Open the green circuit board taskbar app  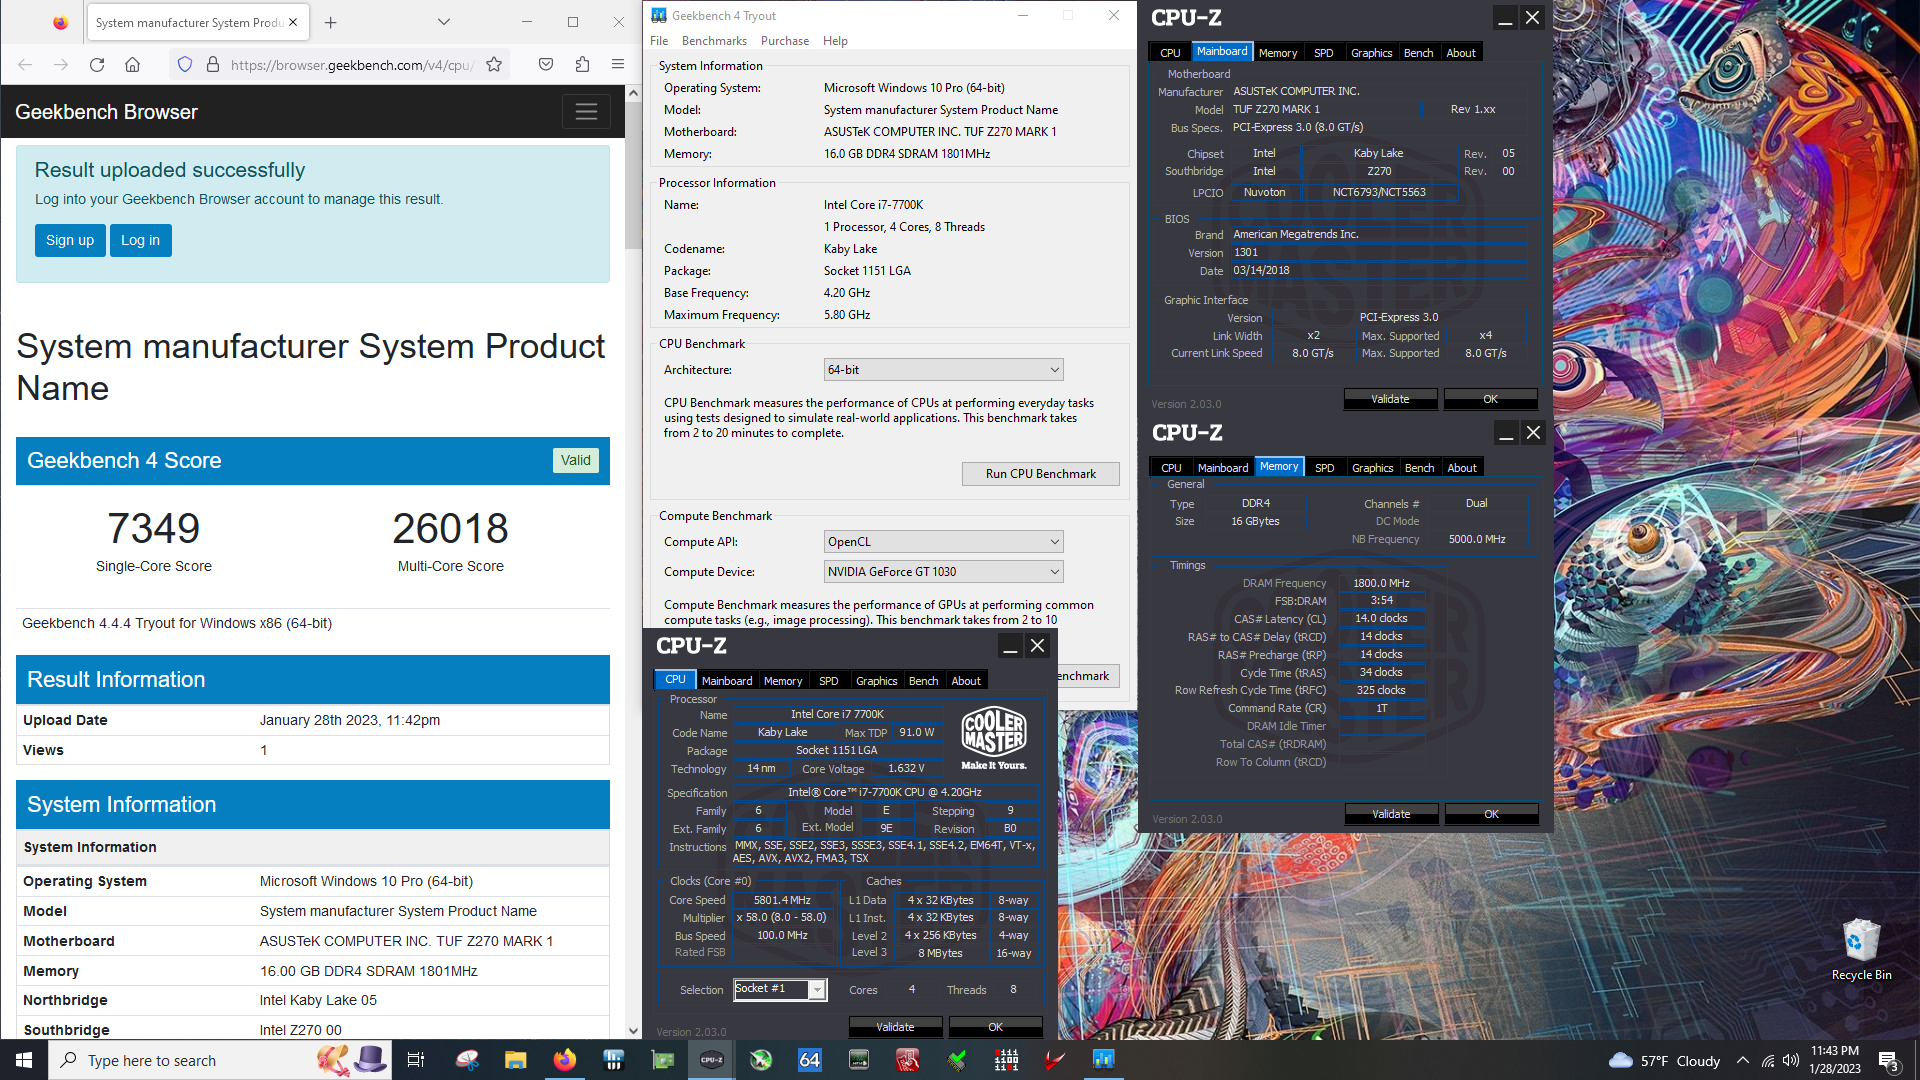tap(663, 1060)
